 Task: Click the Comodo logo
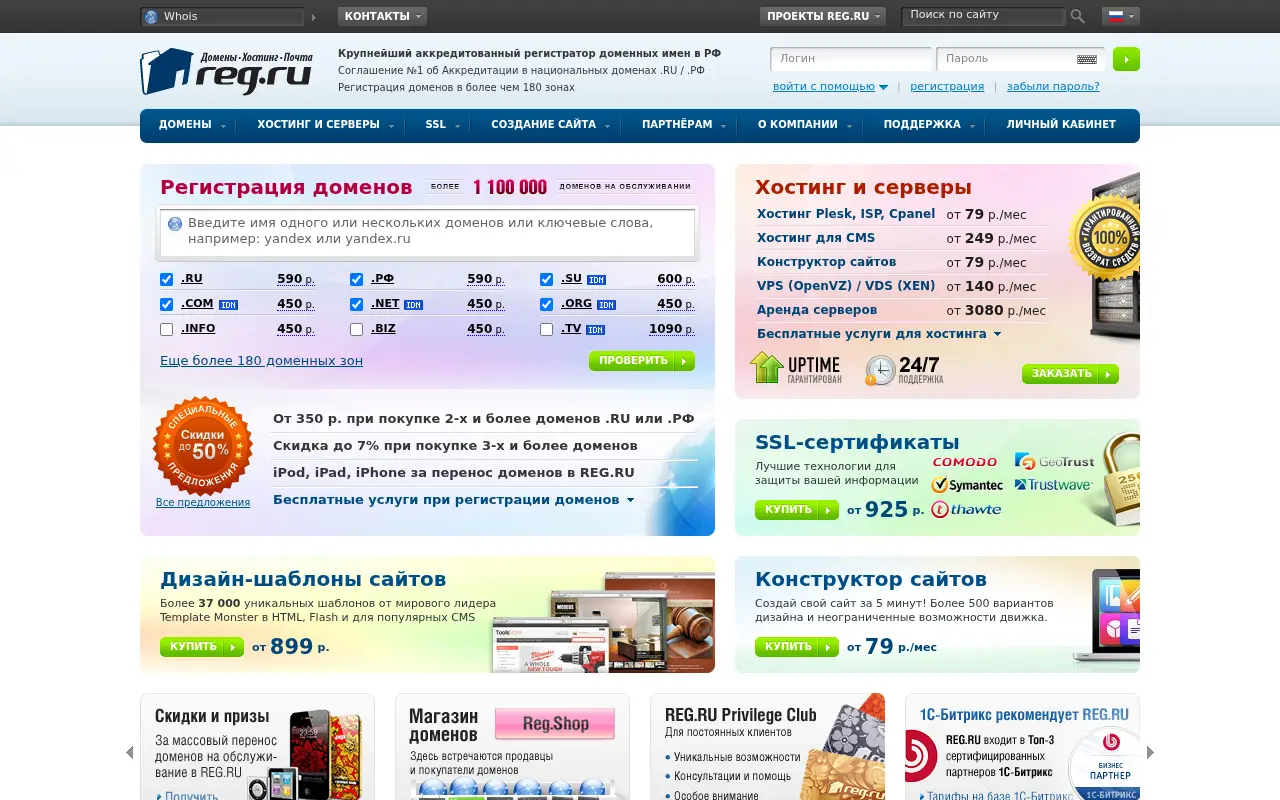(x=965, y=461)
